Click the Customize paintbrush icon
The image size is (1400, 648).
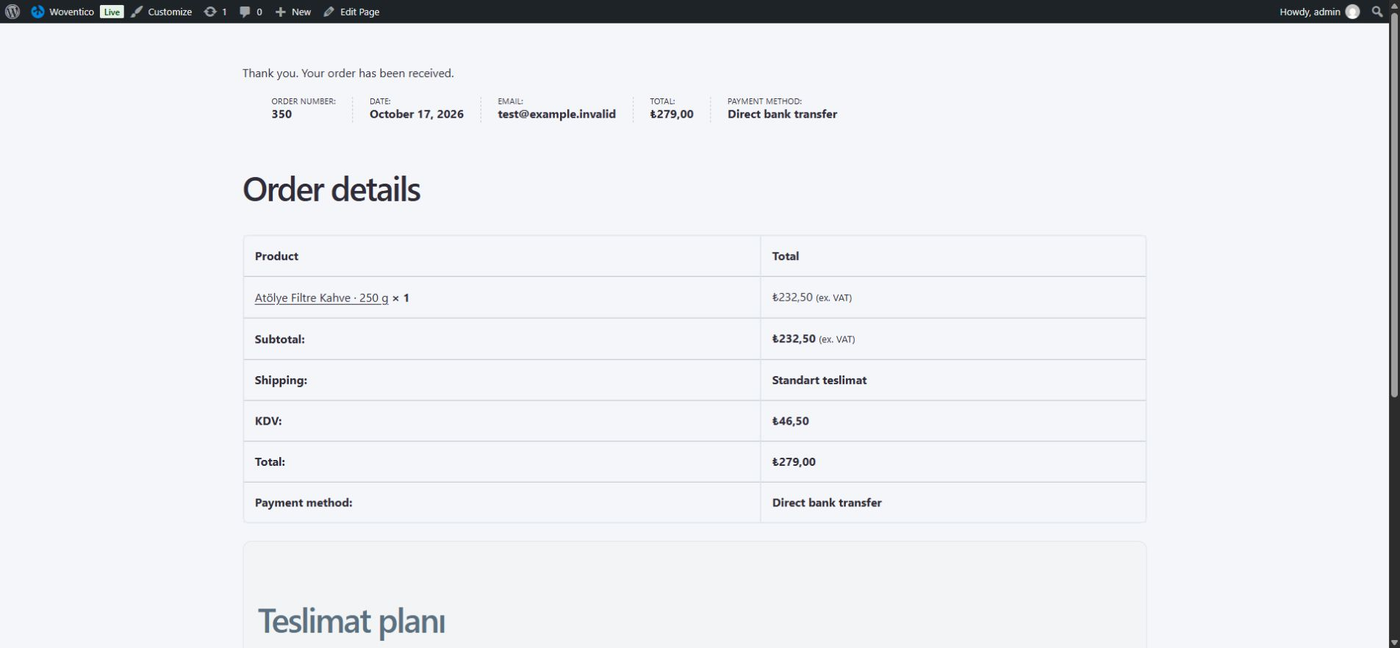click(x=137, y=12)
